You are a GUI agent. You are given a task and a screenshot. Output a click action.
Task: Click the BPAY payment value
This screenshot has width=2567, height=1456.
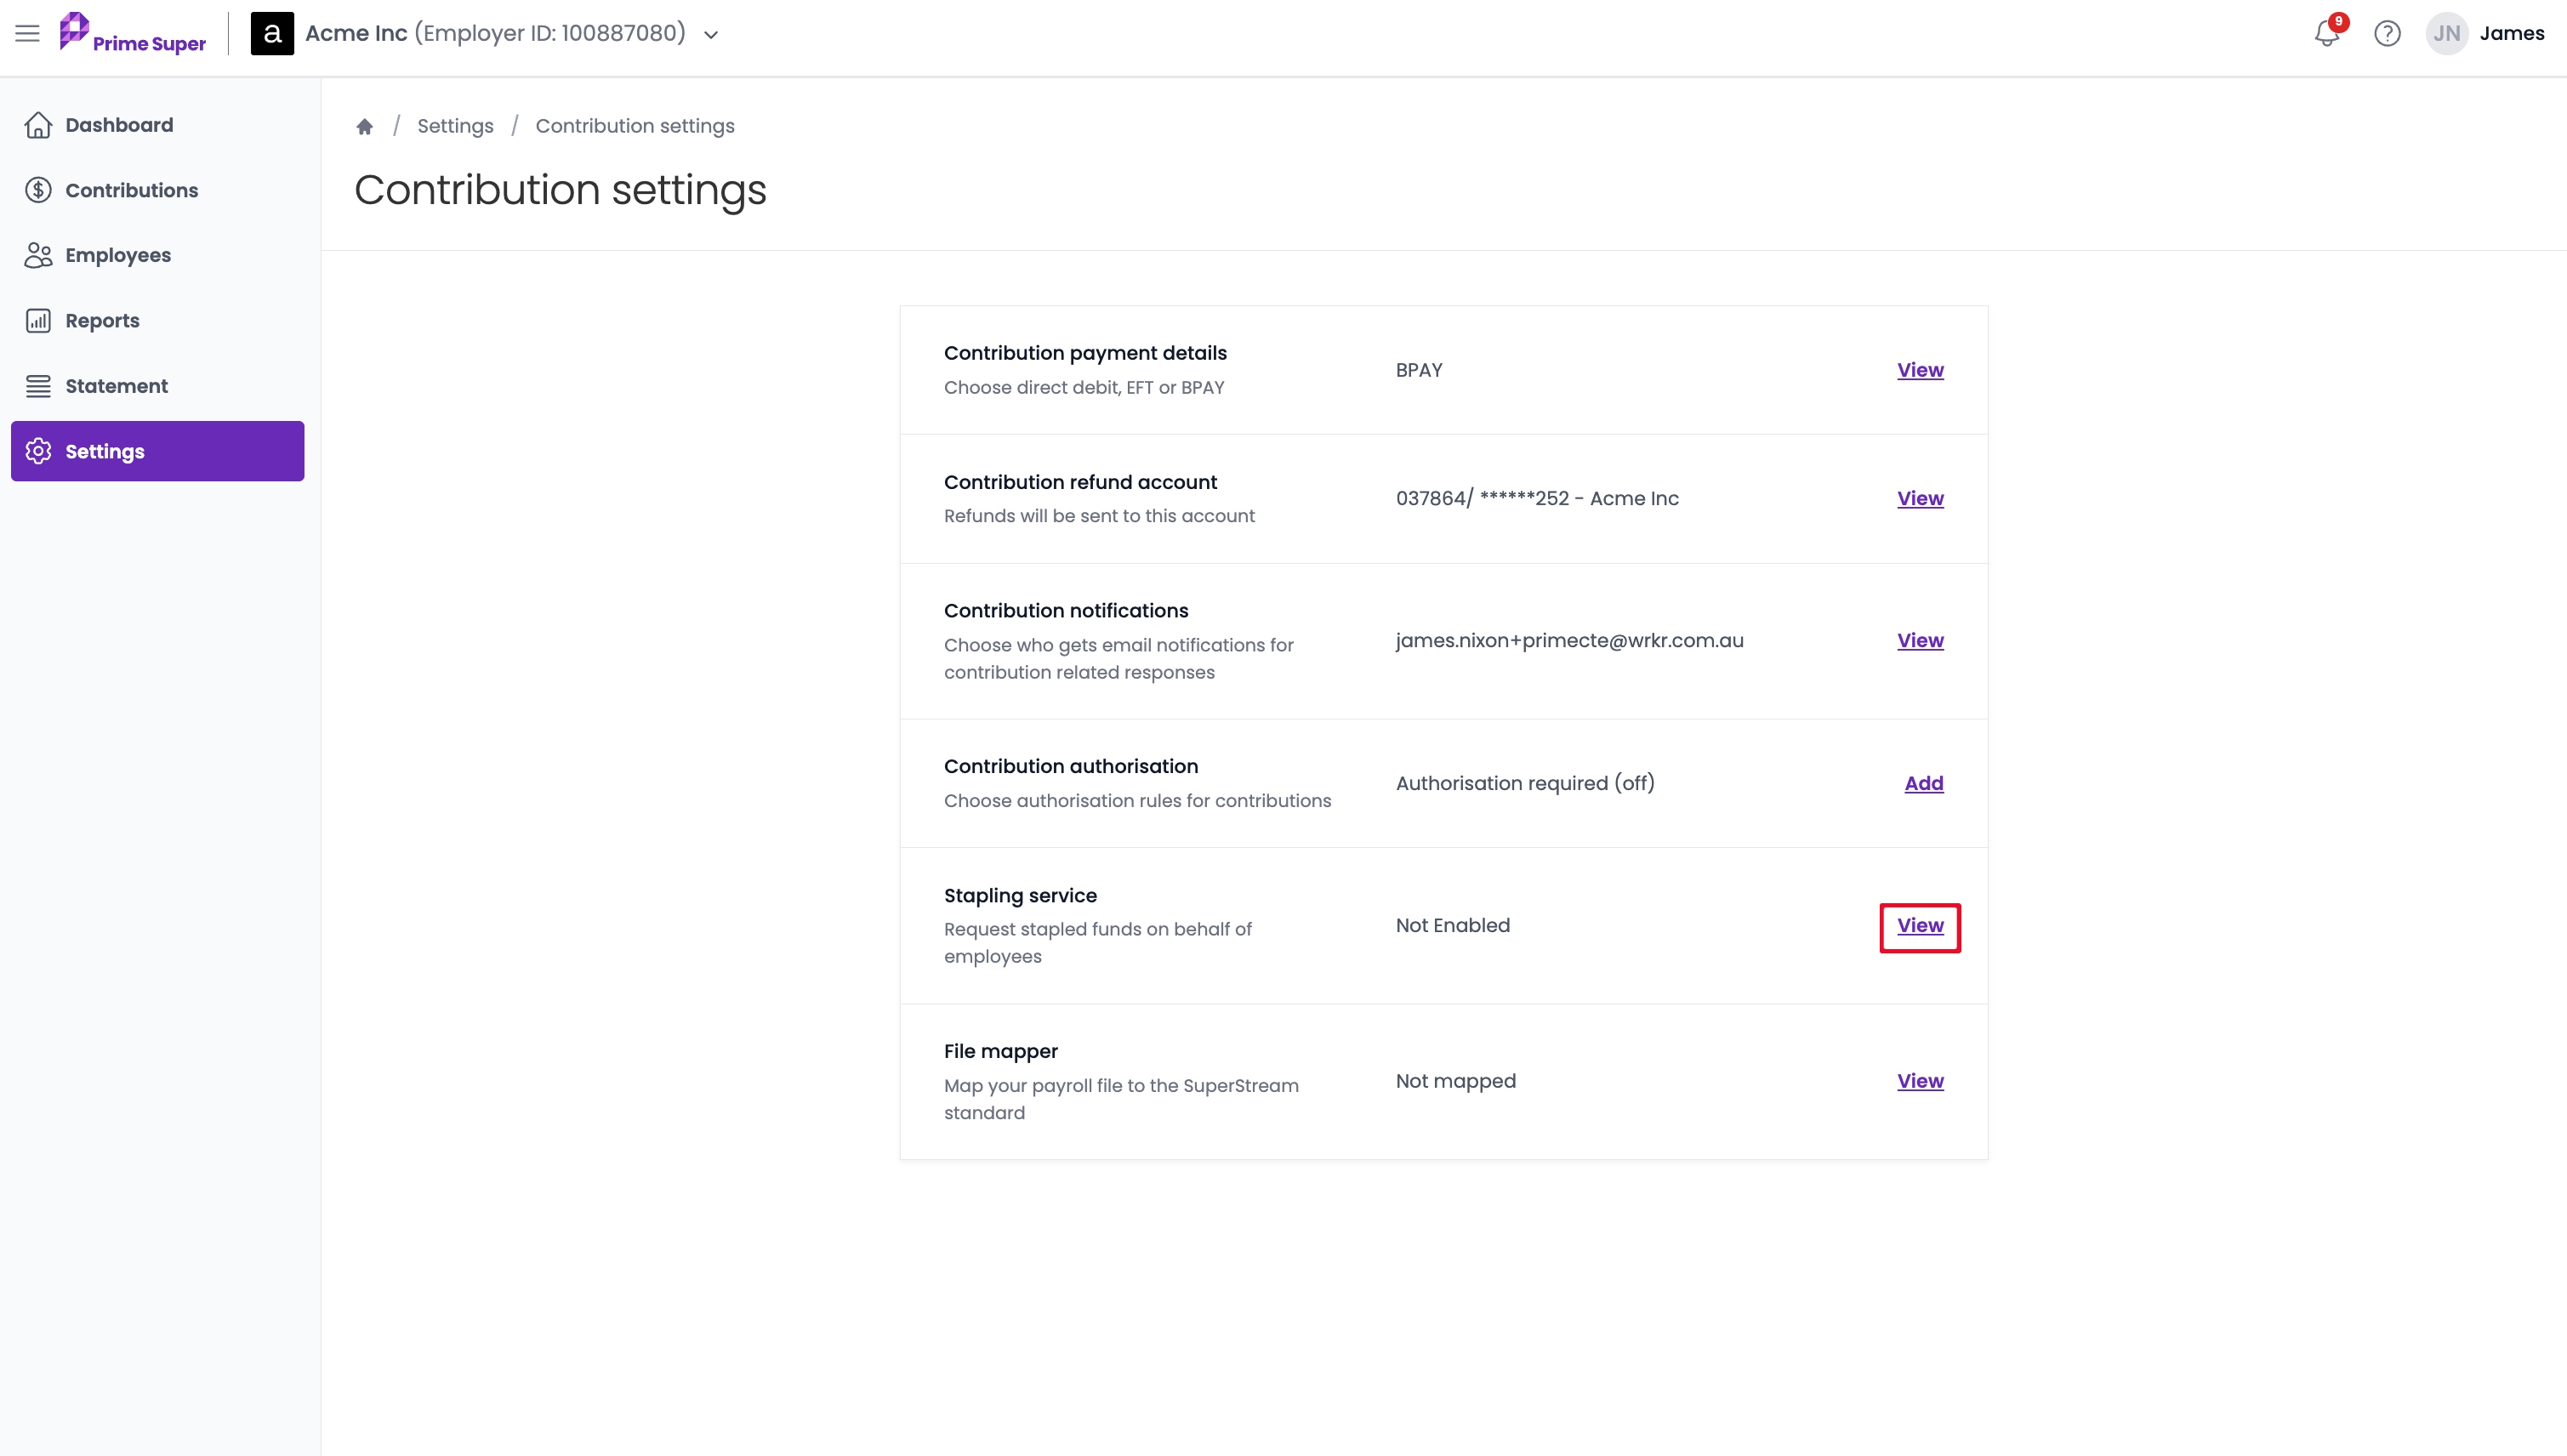tap(1419, 370)
